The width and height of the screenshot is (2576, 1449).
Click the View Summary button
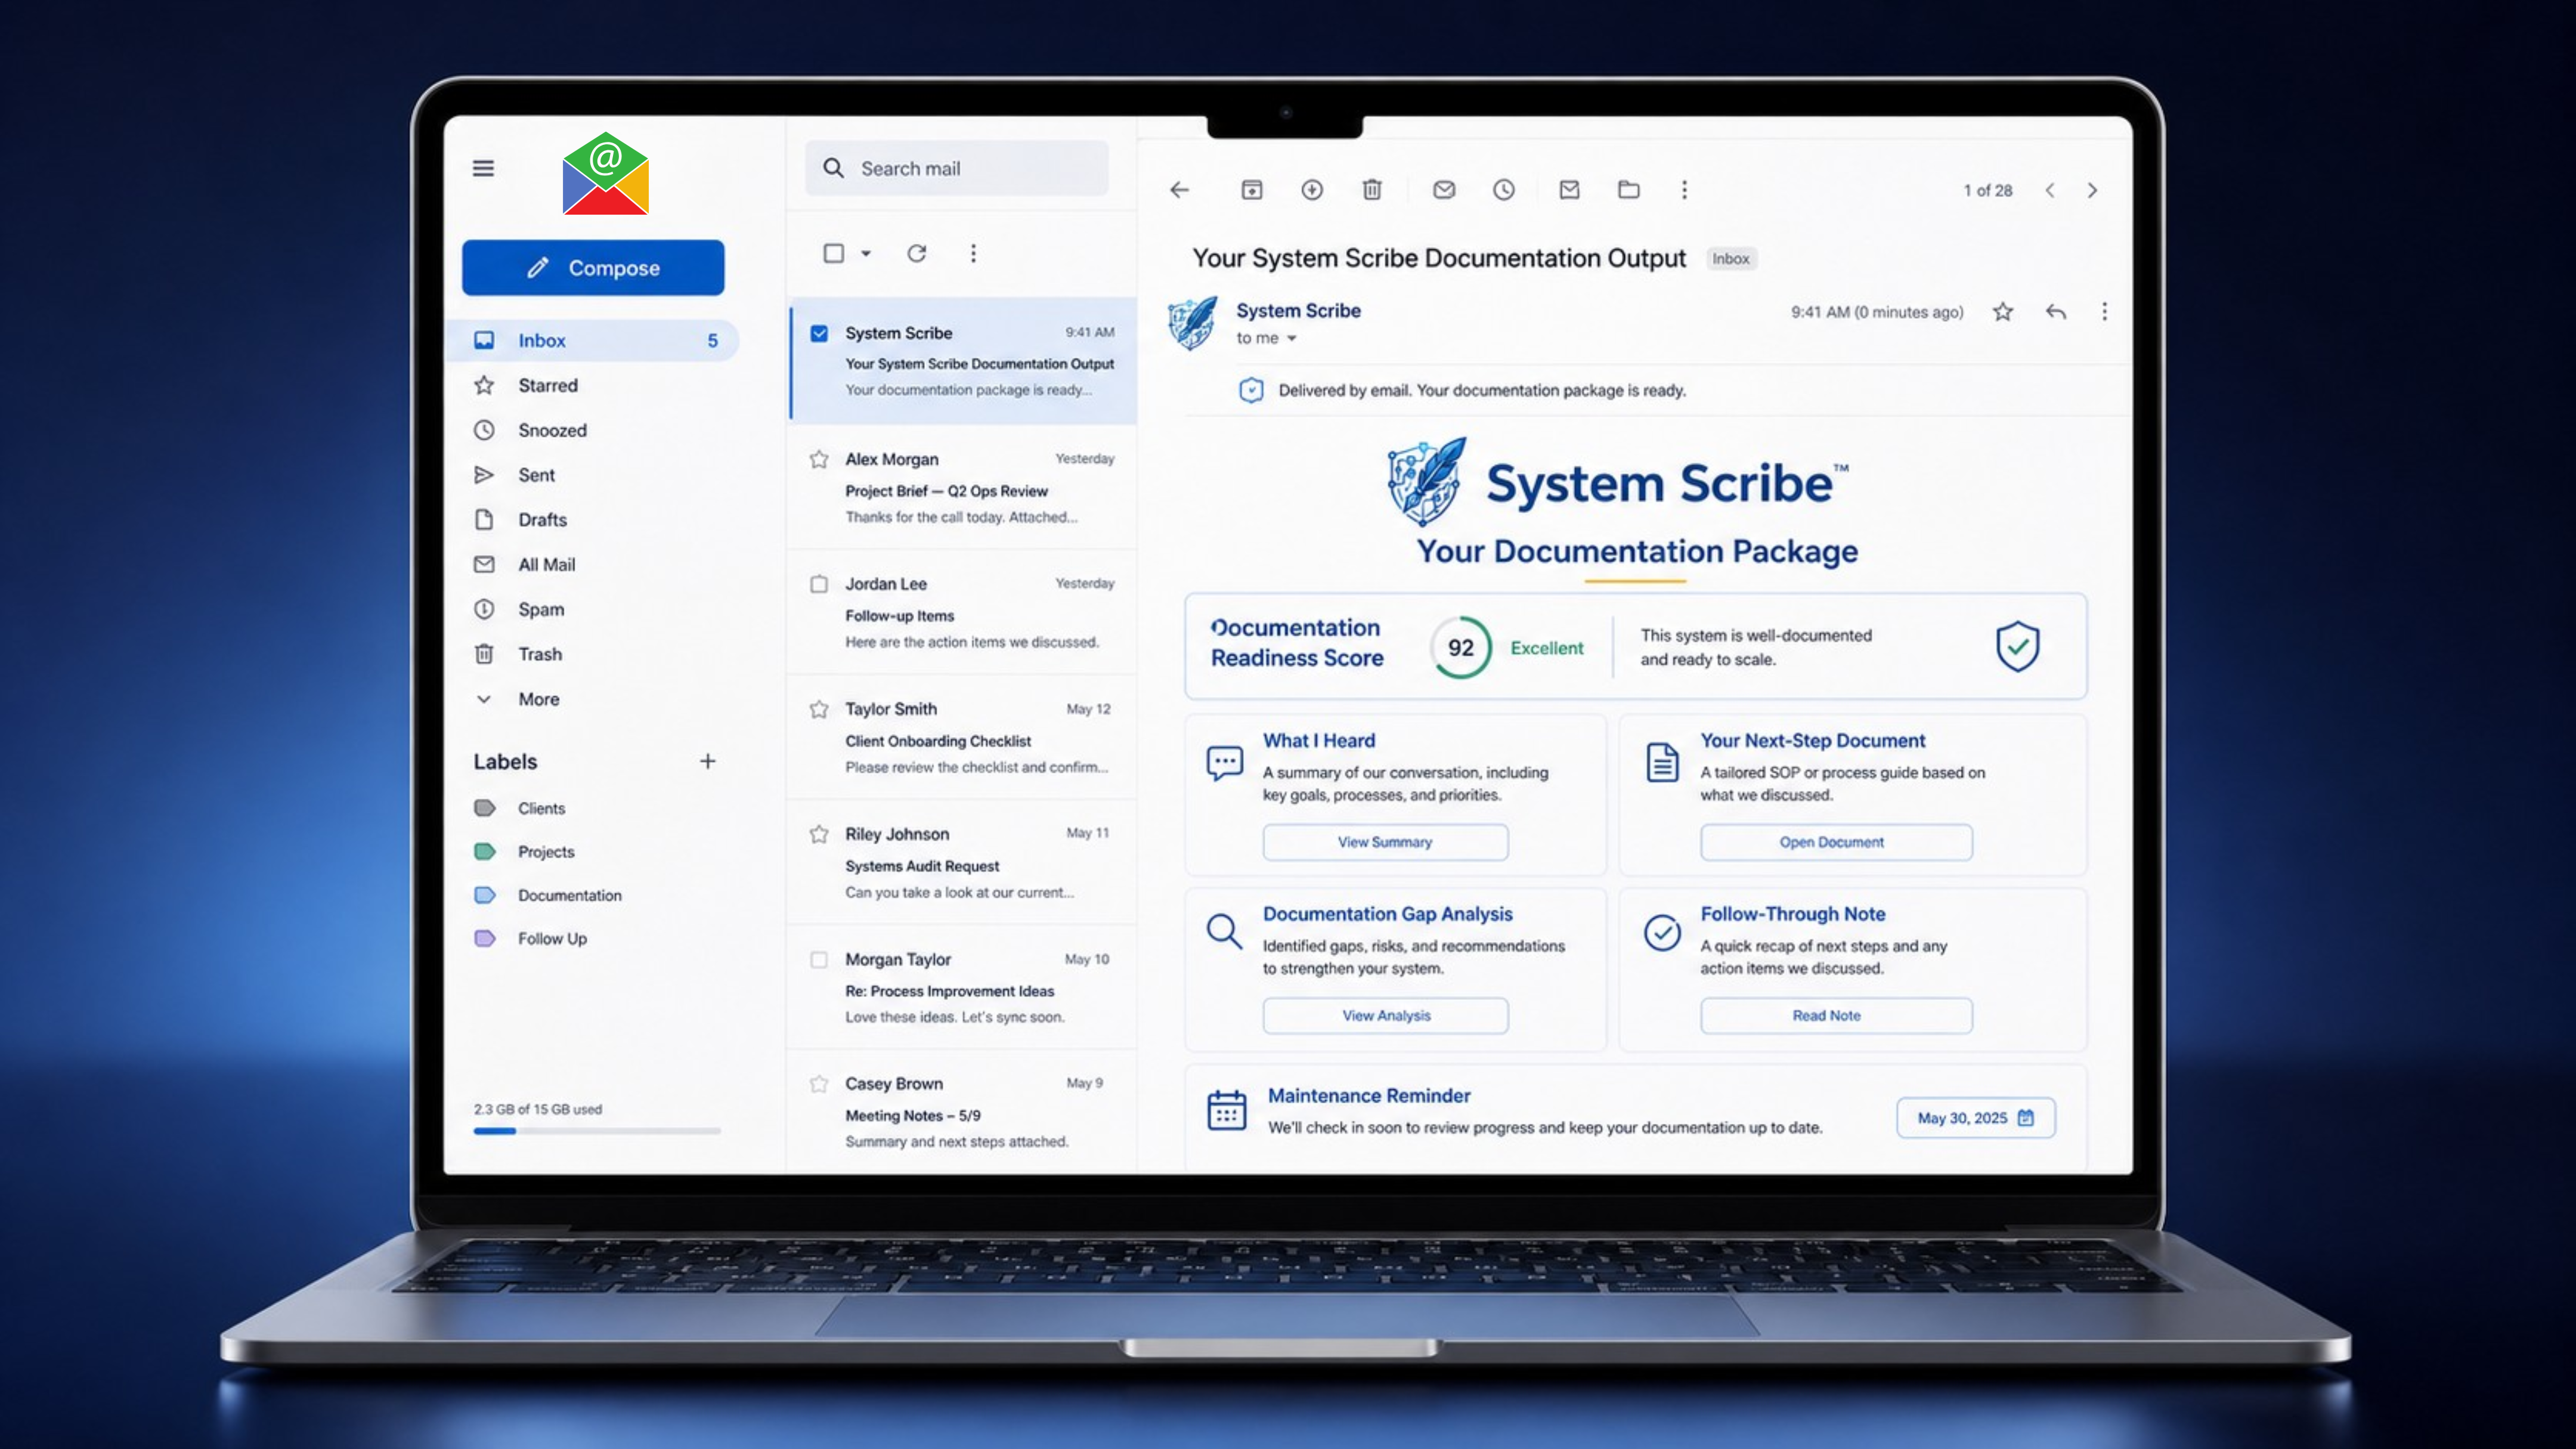pos(1385,842)
